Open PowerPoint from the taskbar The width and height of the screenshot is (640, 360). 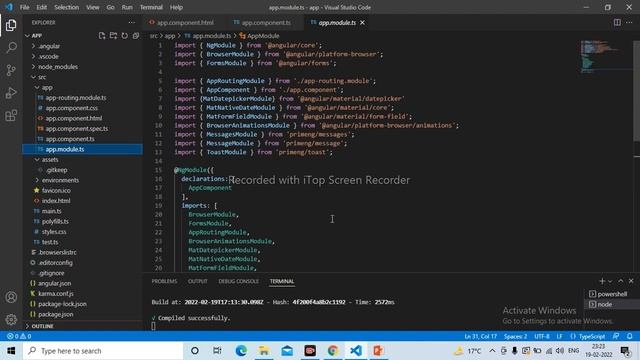[x=378, y=351]
